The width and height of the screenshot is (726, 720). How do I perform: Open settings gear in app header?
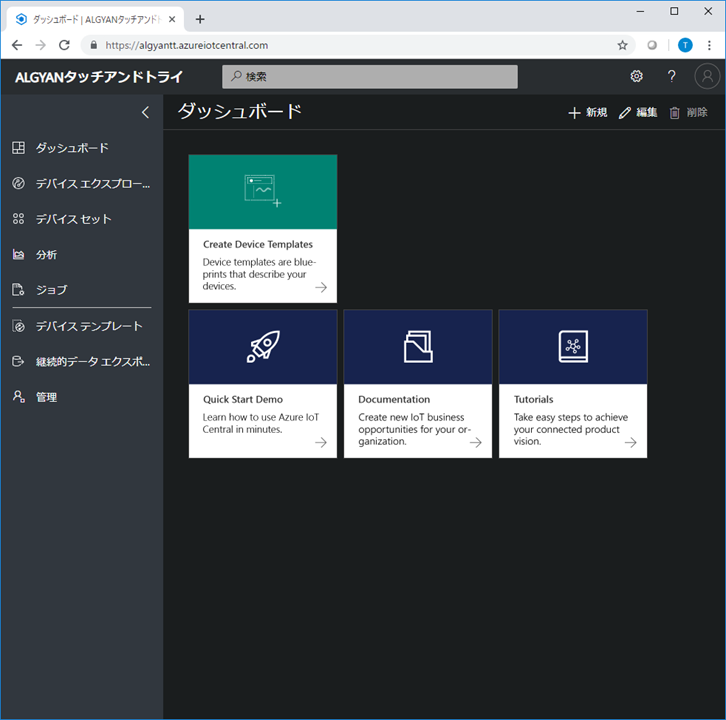(637, 76)
